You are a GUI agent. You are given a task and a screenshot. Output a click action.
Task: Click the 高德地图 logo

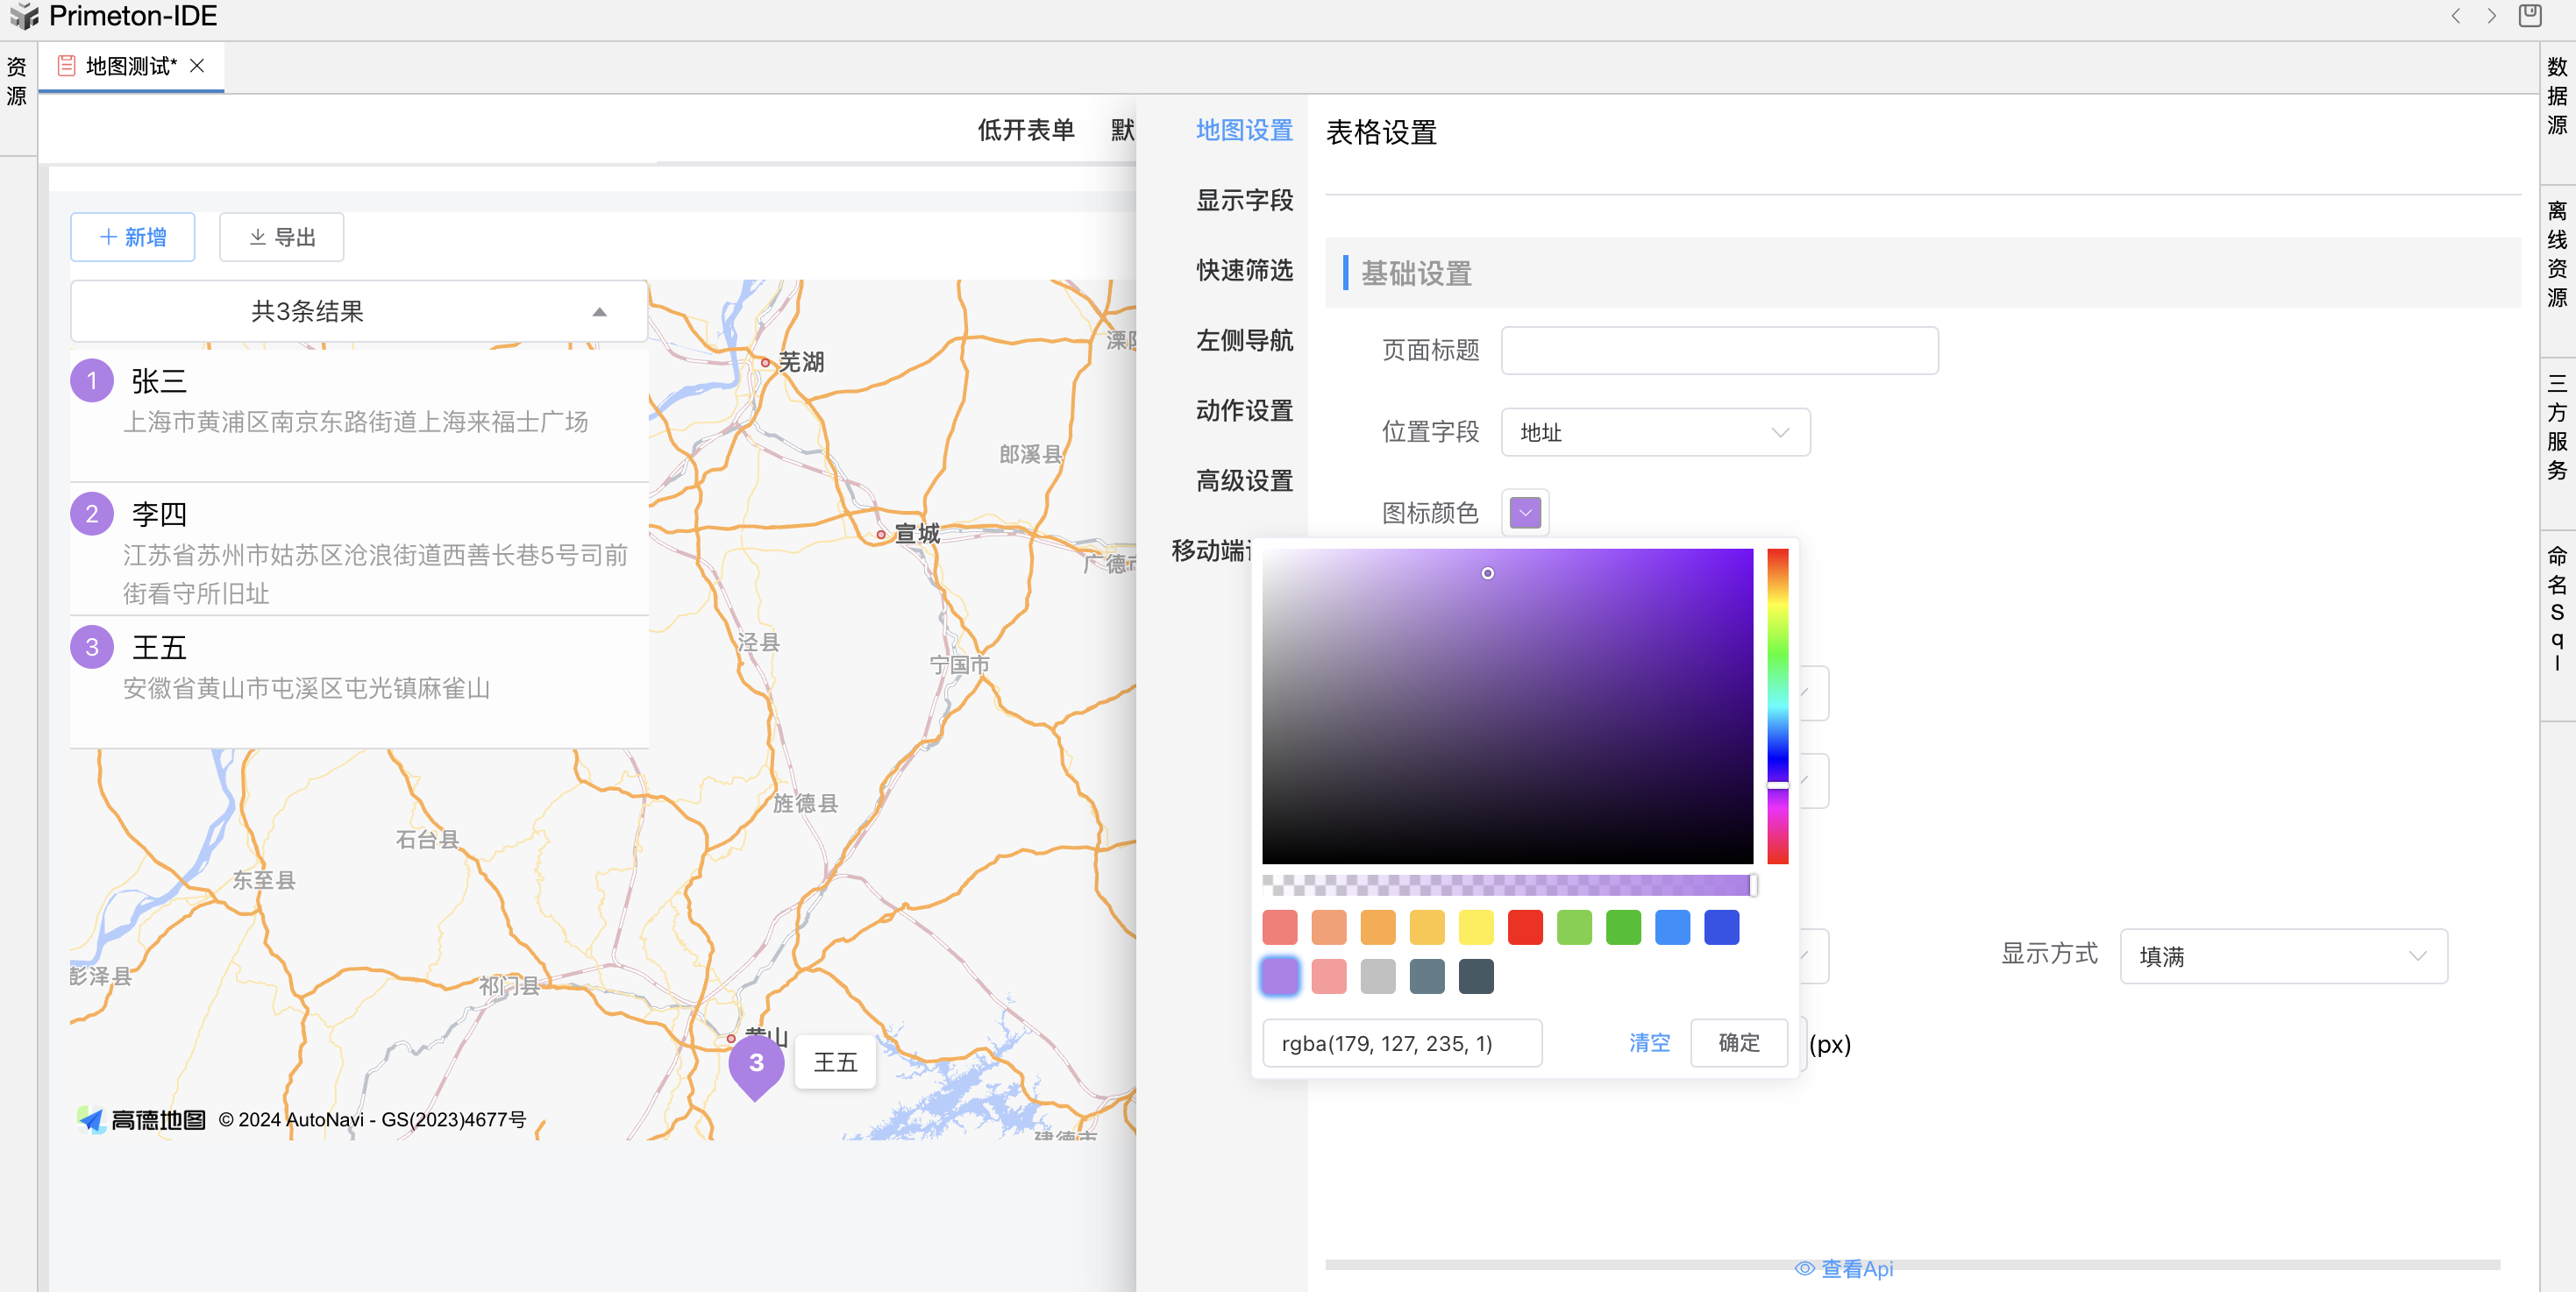coord(142,1120)
